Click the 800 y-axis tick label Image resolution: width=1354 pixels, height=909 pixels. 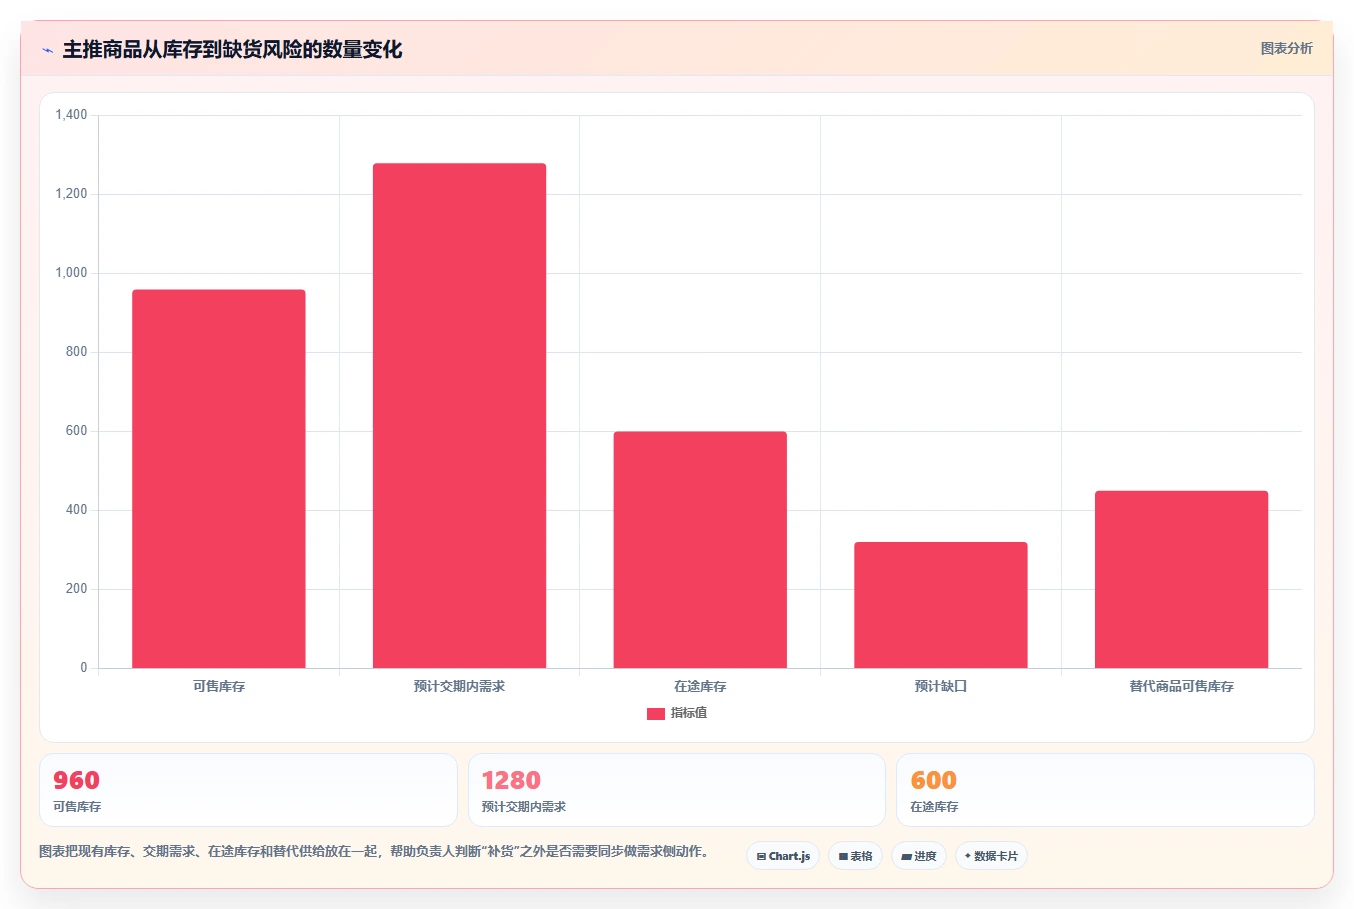(x=77, y=352)
